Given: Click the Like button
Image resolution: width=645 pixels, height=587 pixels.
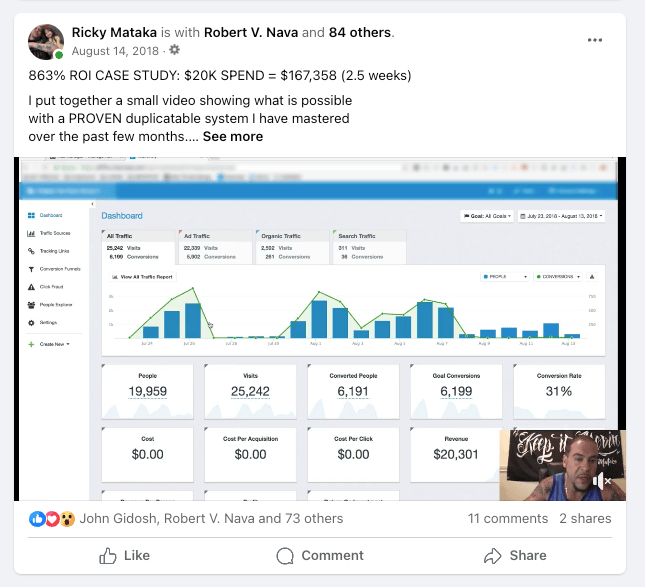Looking at the screenshot, I should click(x=123, y=555).
